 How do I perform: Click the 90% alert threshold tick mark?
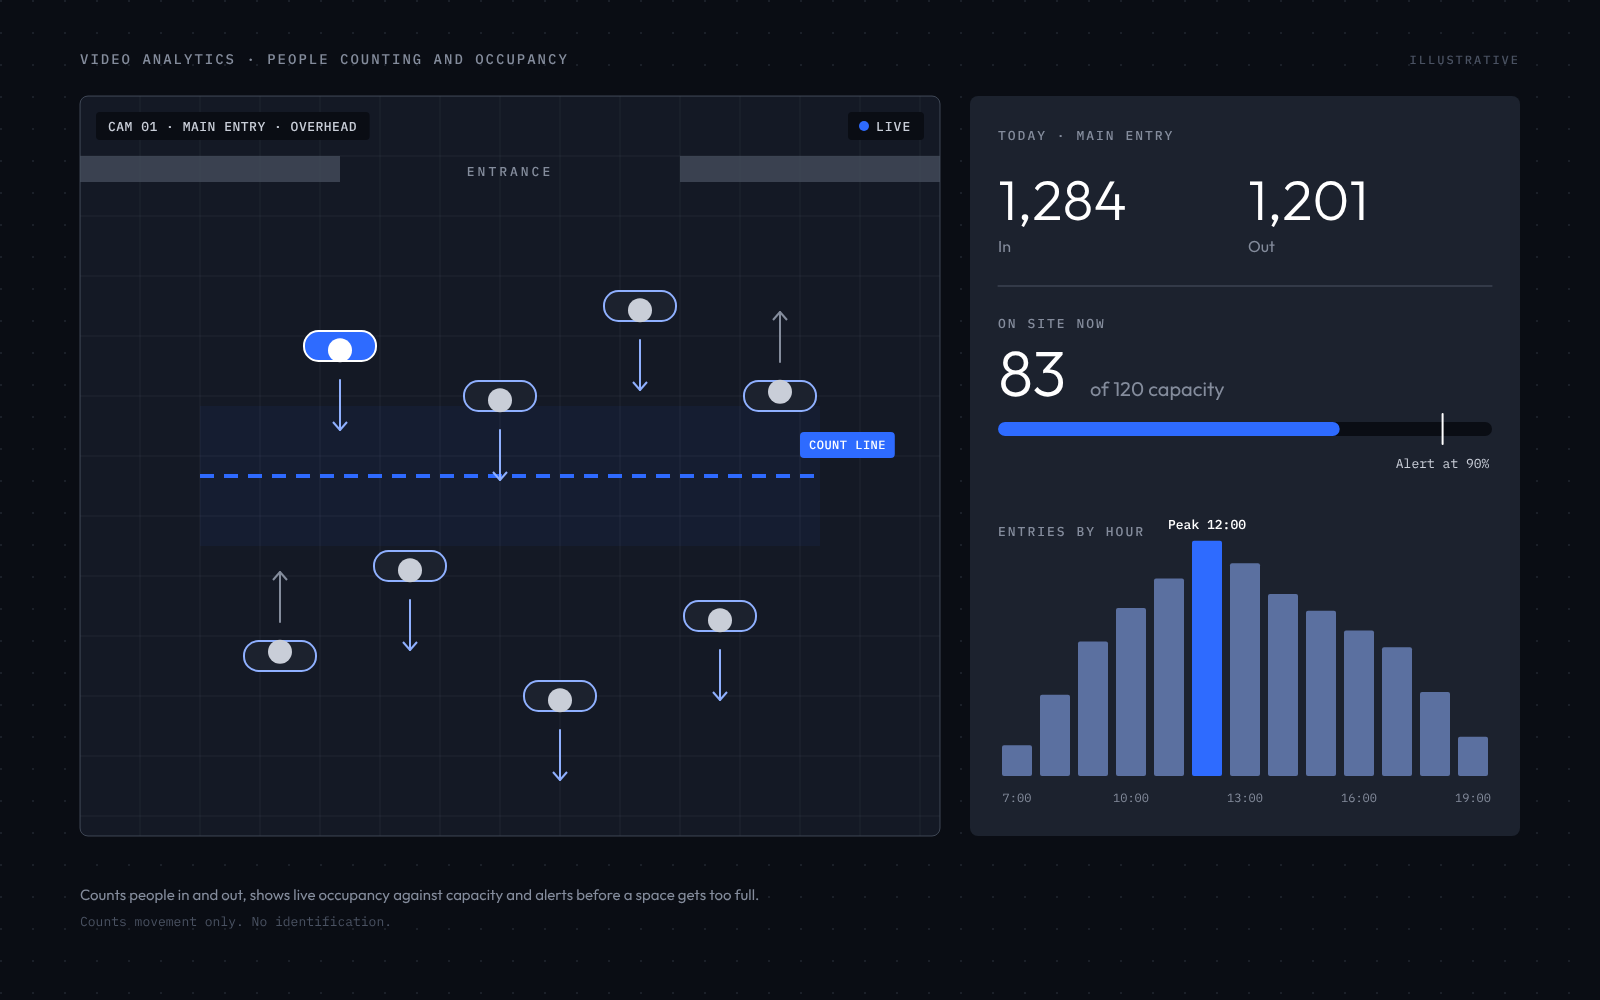[x=1442, y=429]
